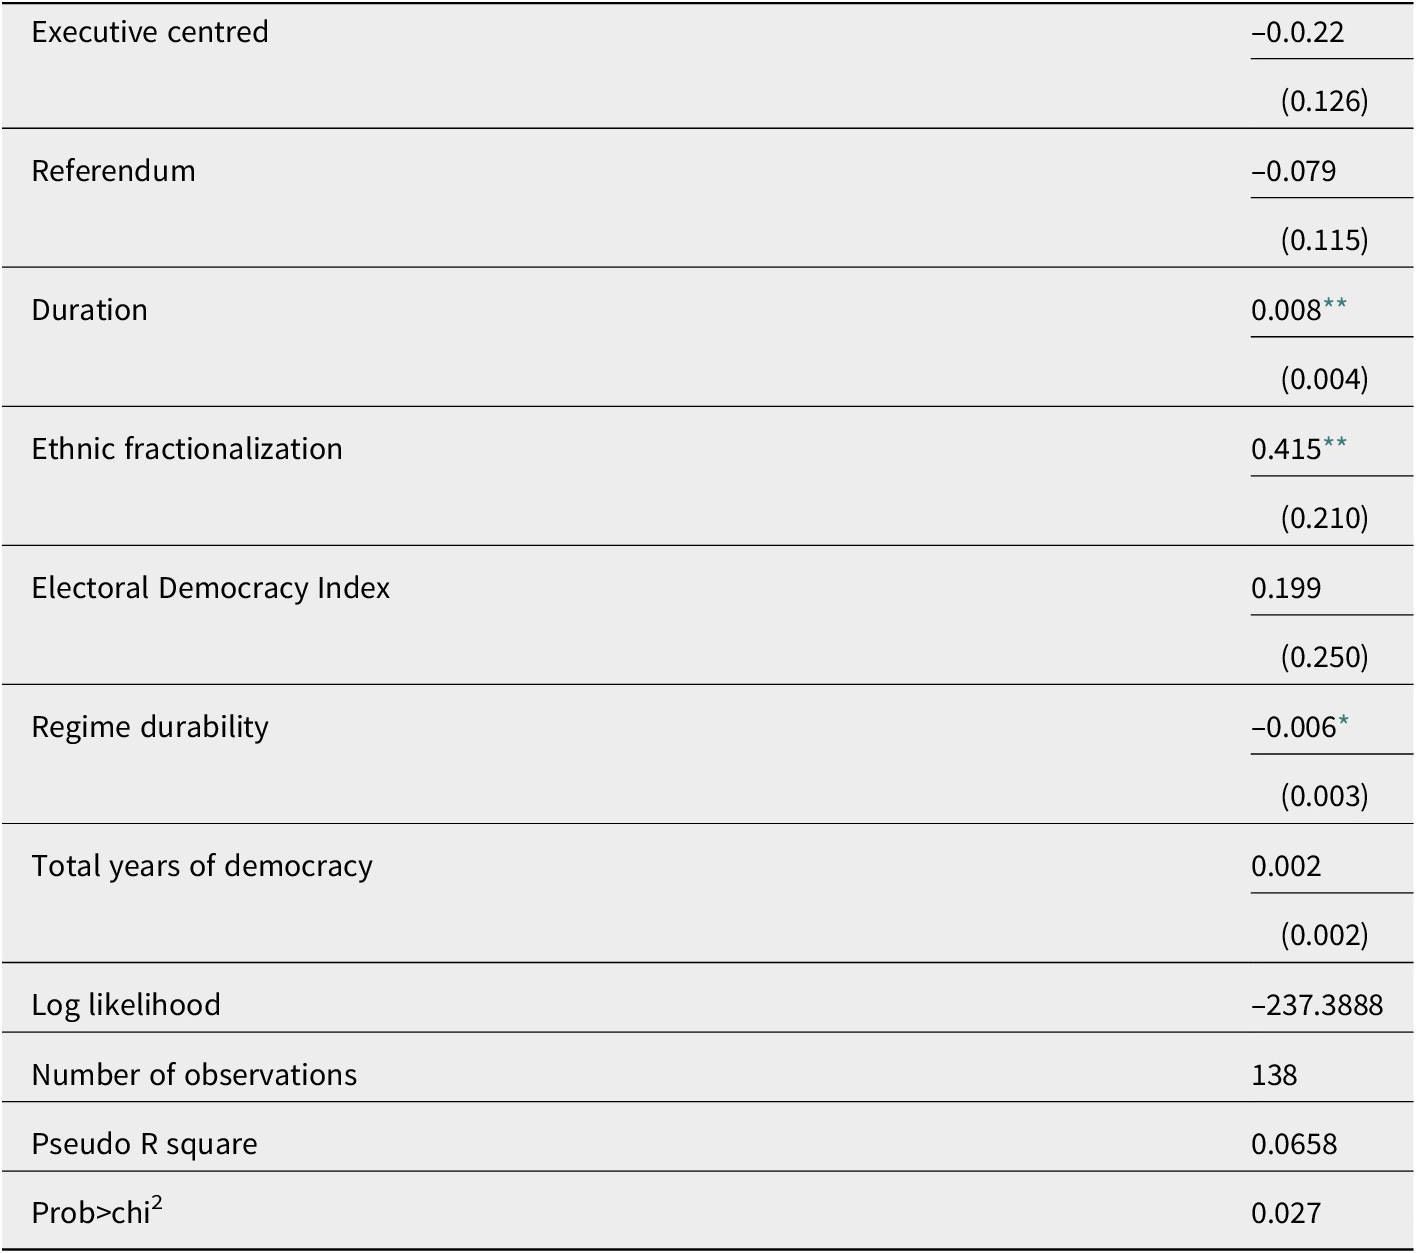
Task: Select the standard error (0.002)
Action: pos(1325,935)
